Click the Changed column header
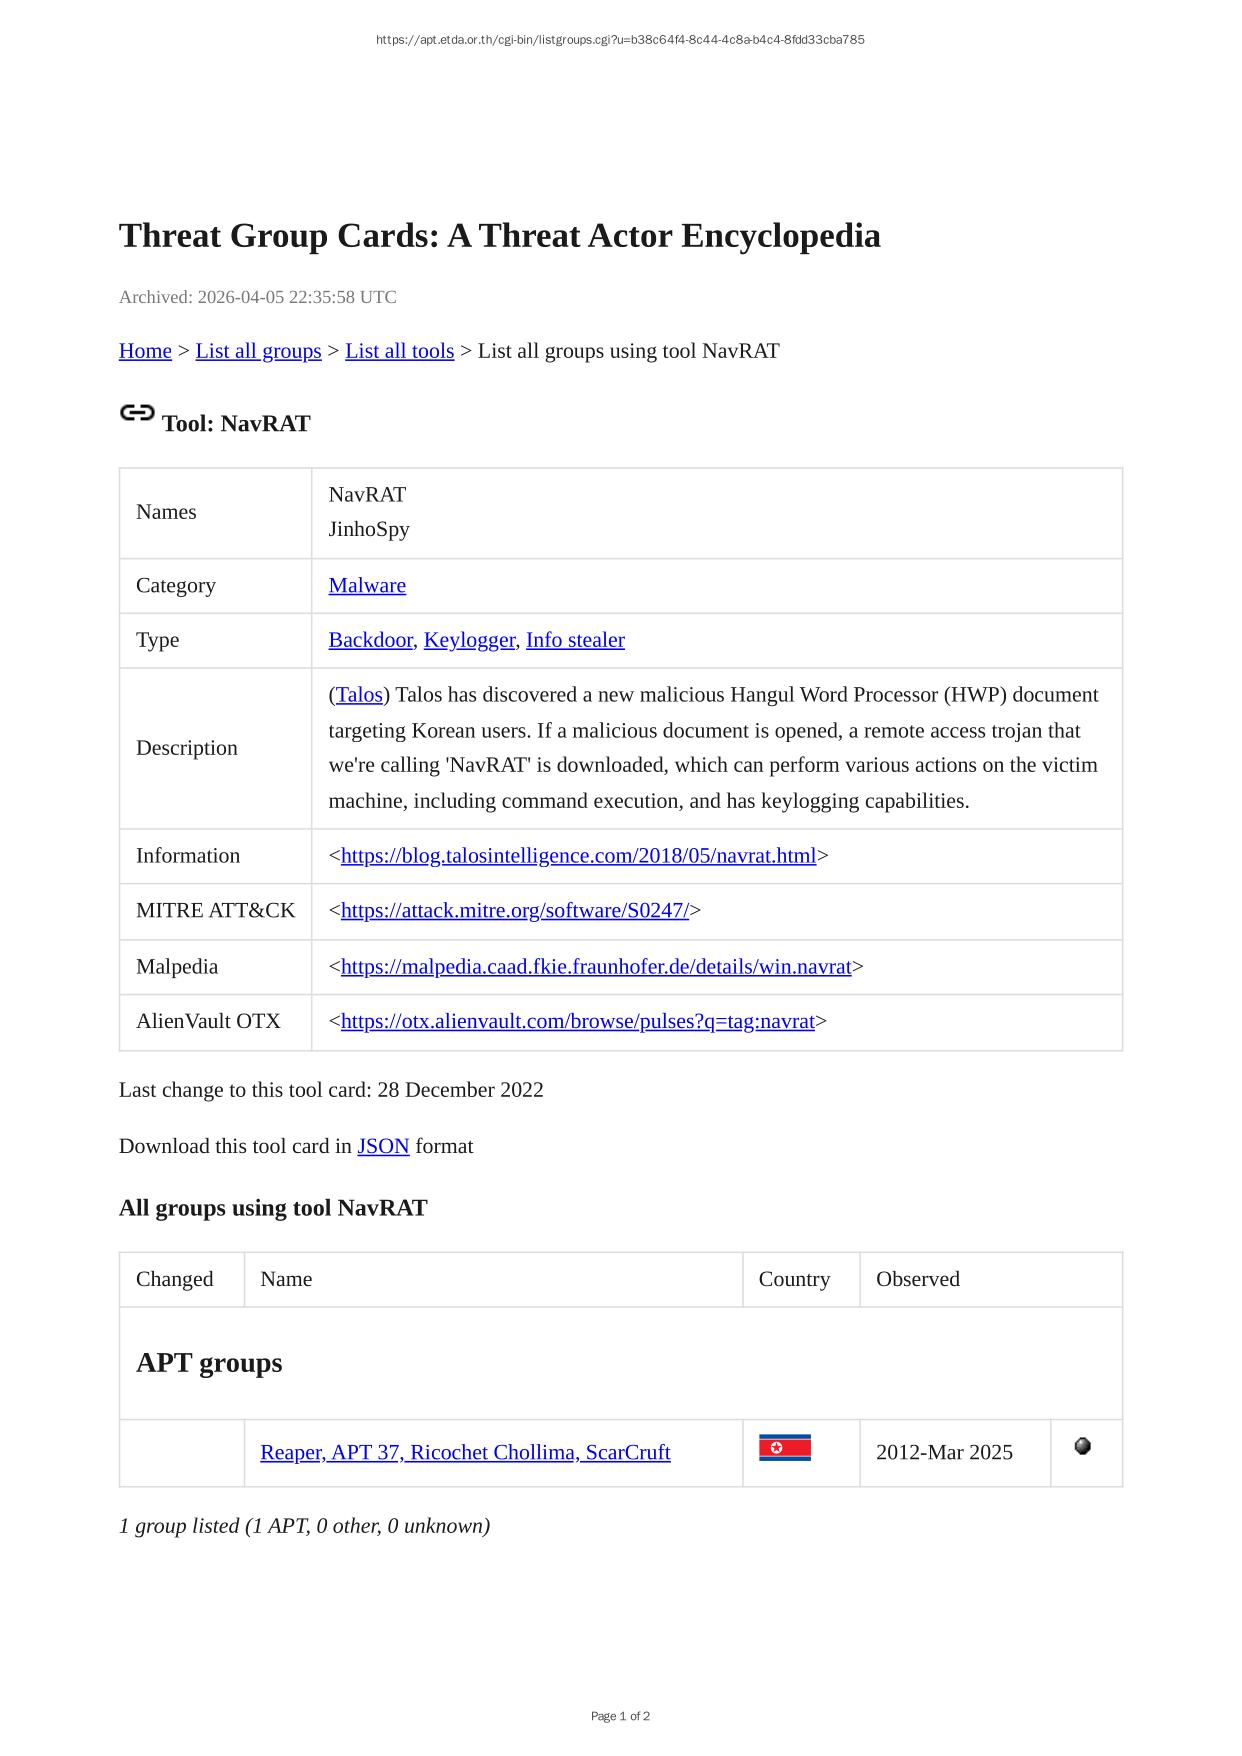This screenshot has height=1756, width=1242. pos(175,1280)
